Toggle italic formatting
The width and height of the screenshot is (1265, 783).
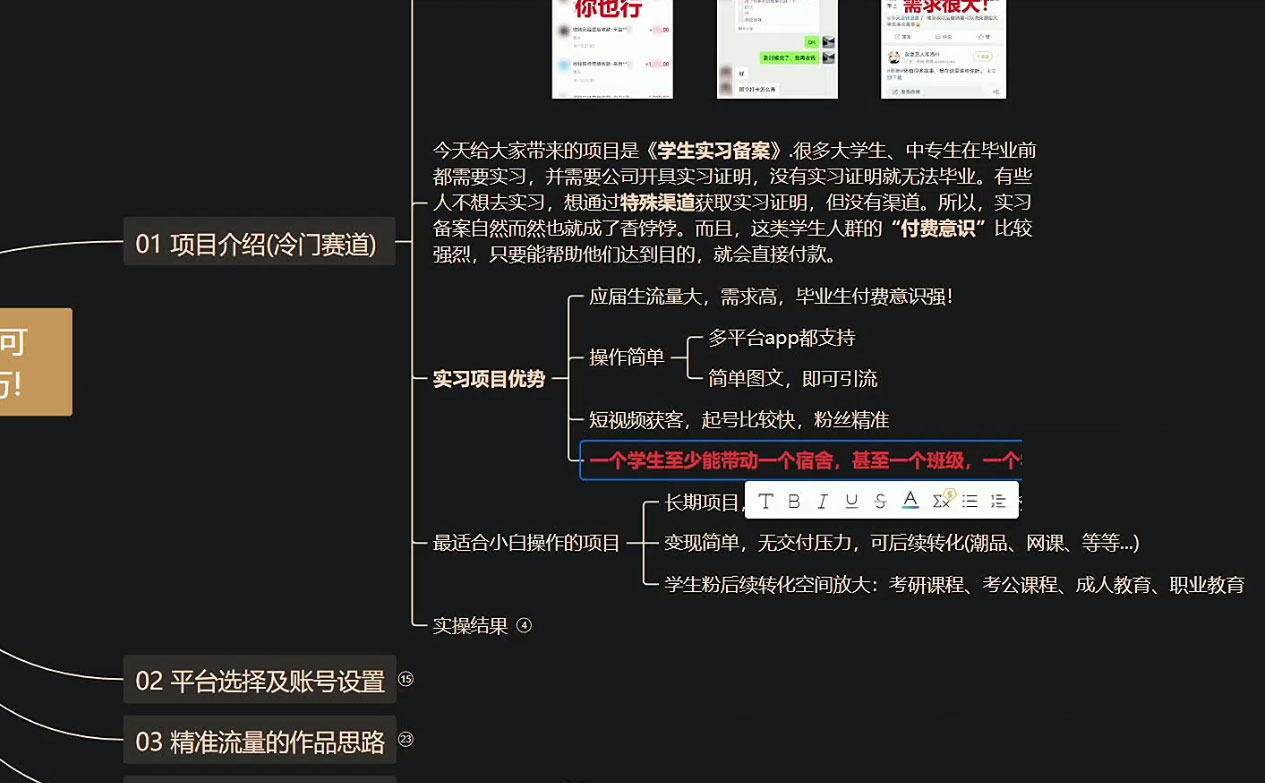pos(822,501)
